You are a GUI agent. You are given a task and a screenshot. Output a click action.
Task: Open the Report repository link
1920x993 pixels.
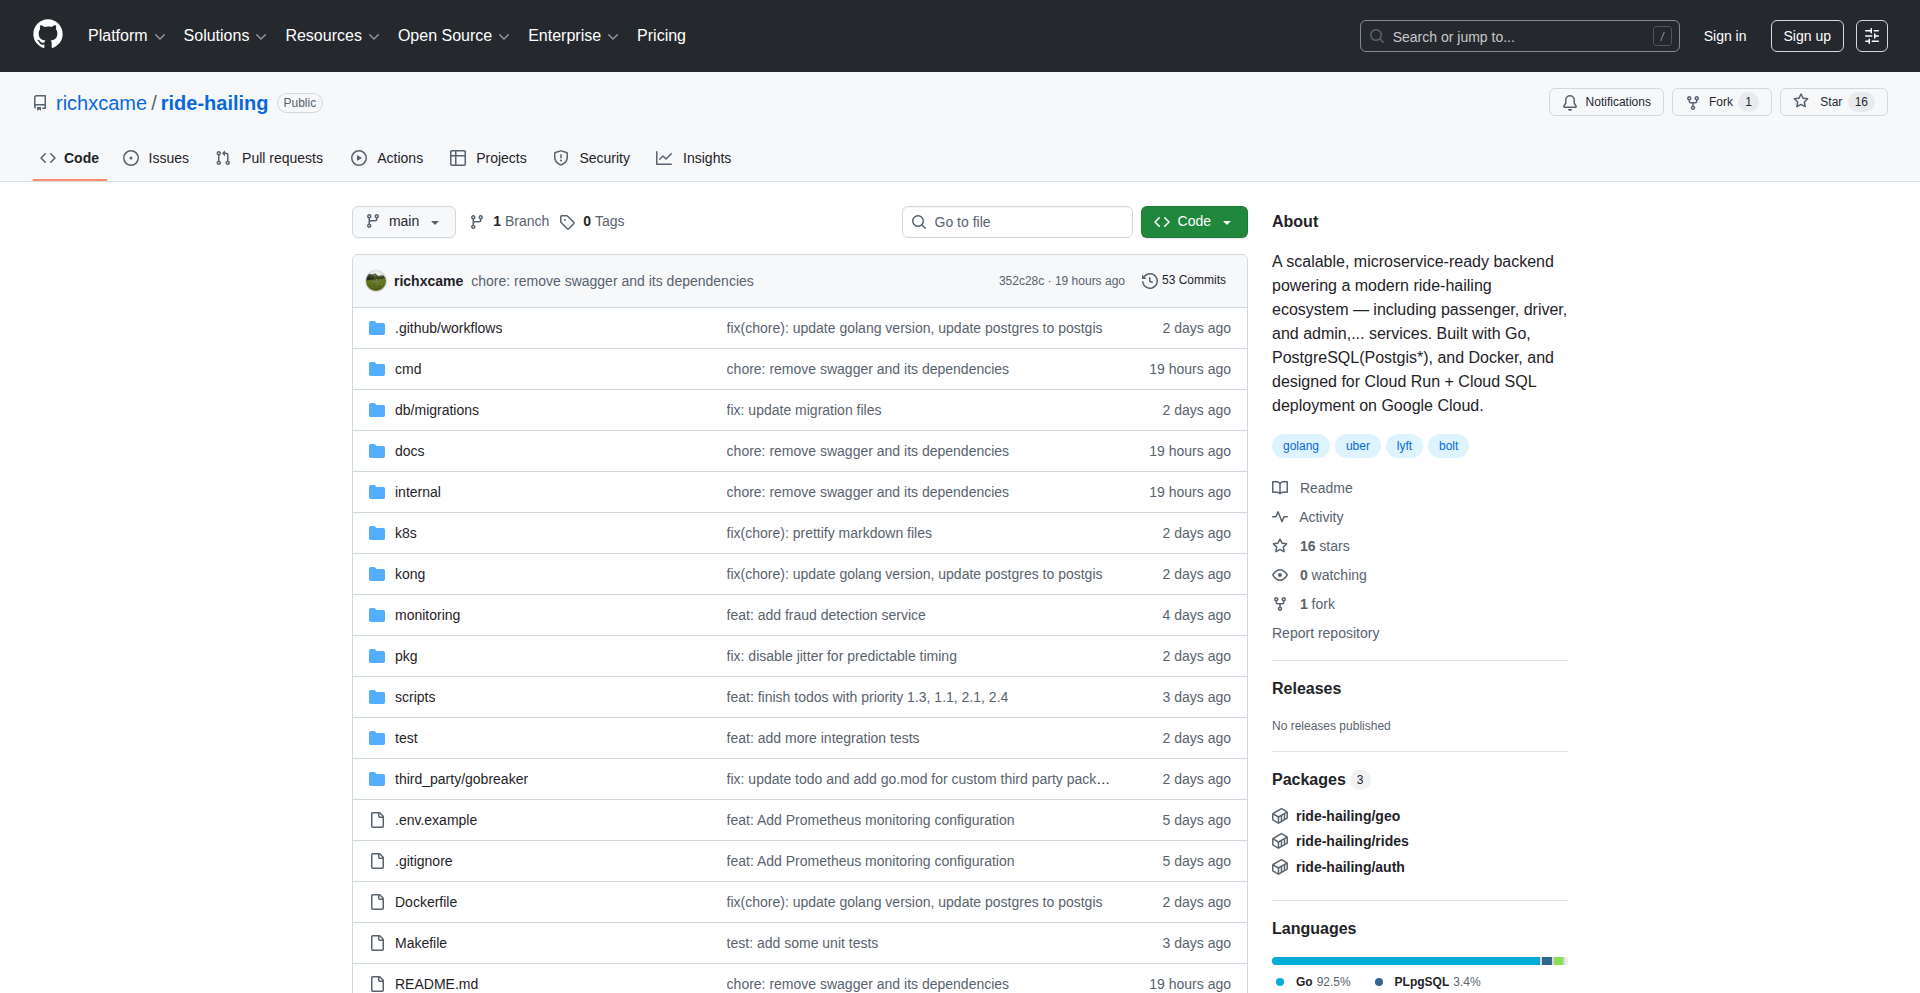pos(1325,633)
